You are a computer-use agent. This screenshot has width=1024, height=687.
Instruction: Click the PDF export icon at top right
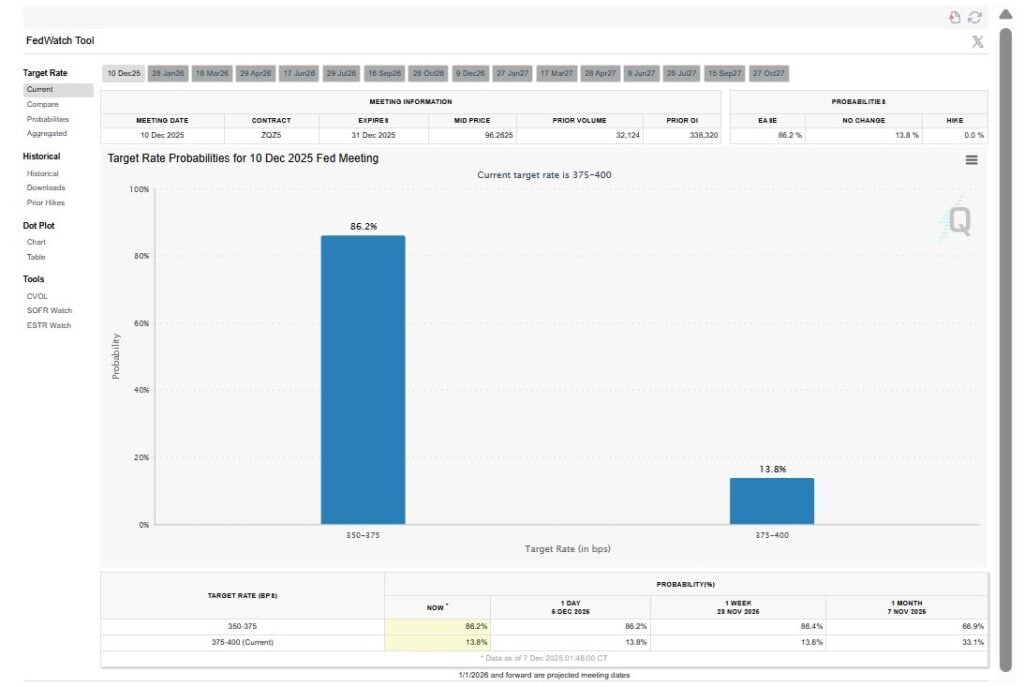[x=953, y=17]
